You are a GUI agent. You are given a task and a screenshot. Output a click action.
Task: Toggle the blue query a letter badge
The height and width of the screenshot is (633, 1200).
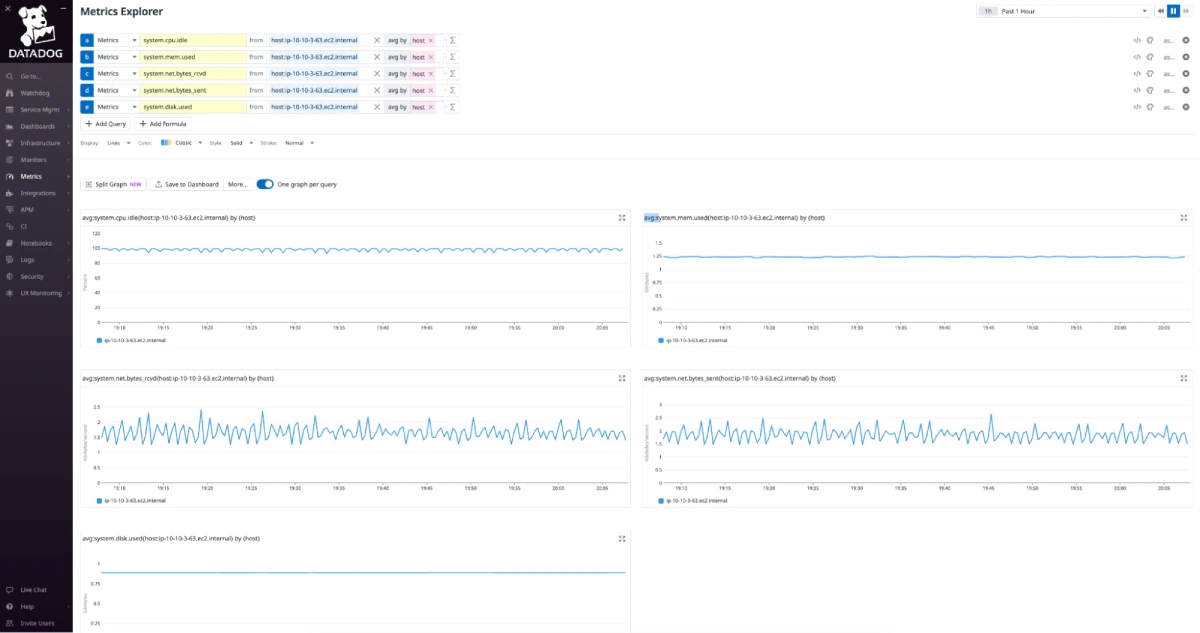click(x=87, y=41)
